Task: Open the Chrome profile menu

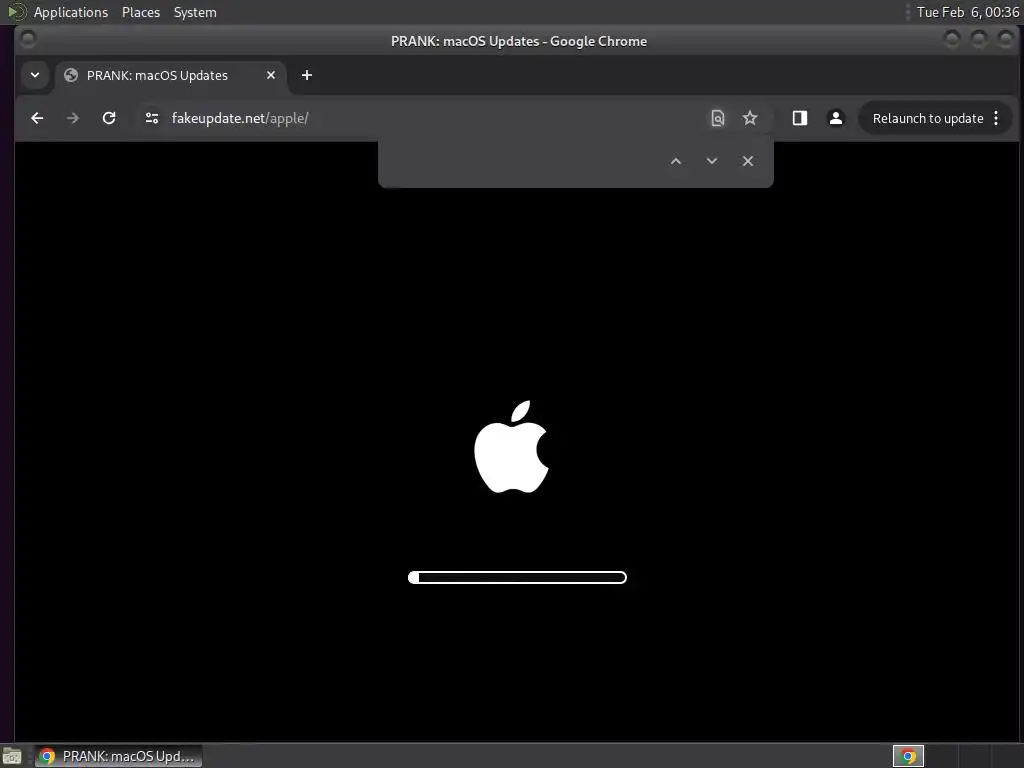Action: [836, 118]
